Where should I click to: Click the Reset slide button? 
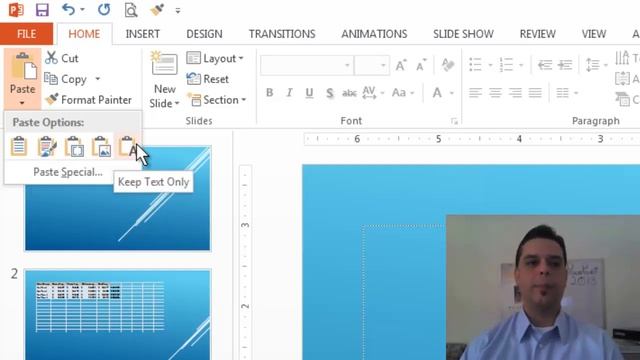point(208,79)
